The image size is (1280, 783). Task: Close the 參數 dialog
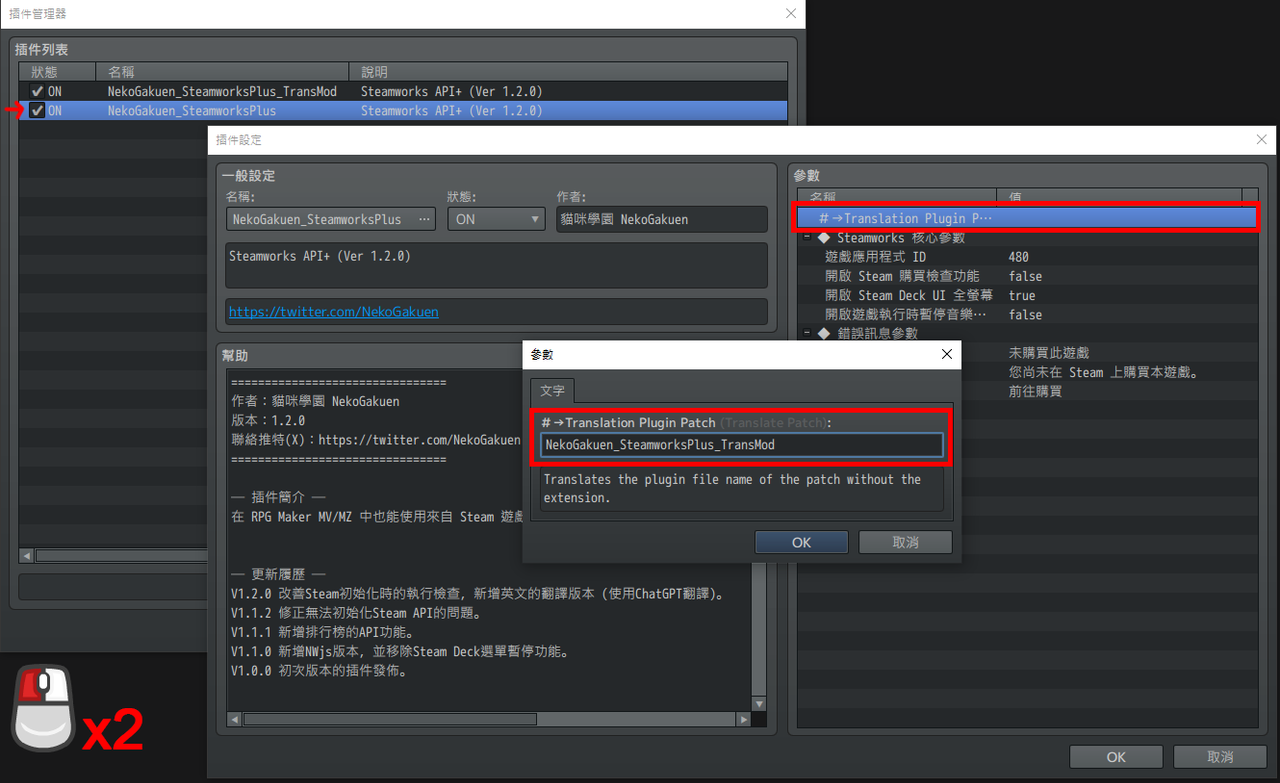click(x=947, y=354)
